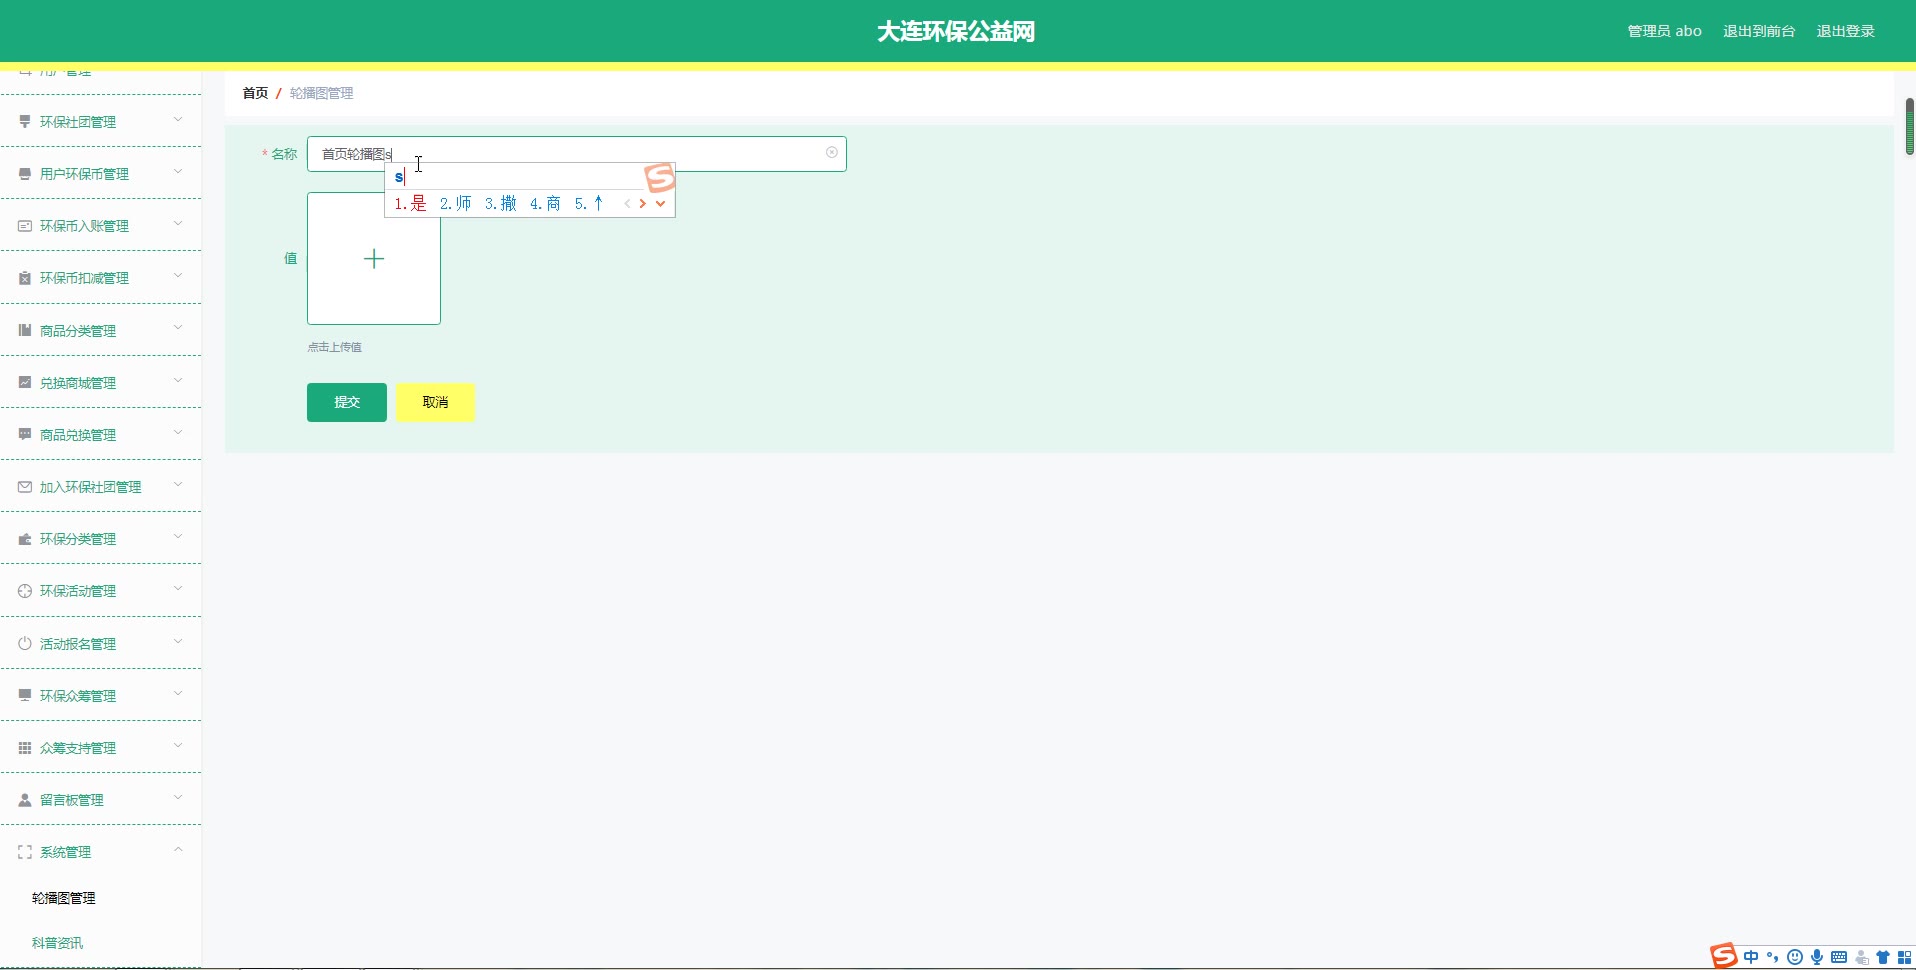The width and height of the screenshot is (1916, 970).
Task: Expand the 兑换商城管理 submenu arrow
Action: click(x=178, y=380)
